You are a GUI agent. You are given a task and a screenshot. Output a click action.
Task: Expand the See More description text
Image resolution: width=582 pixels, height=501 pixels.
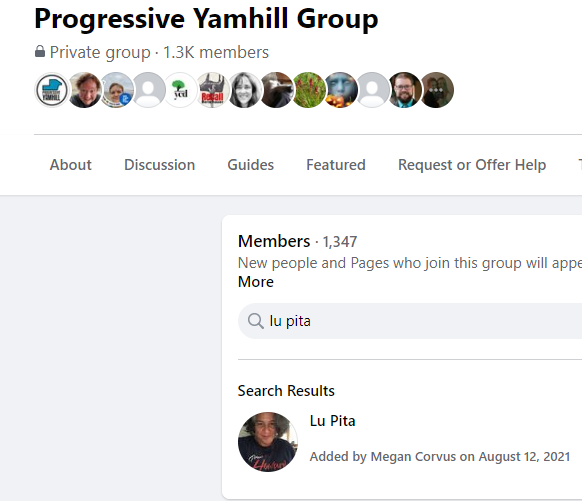click(x=256, y=282)
